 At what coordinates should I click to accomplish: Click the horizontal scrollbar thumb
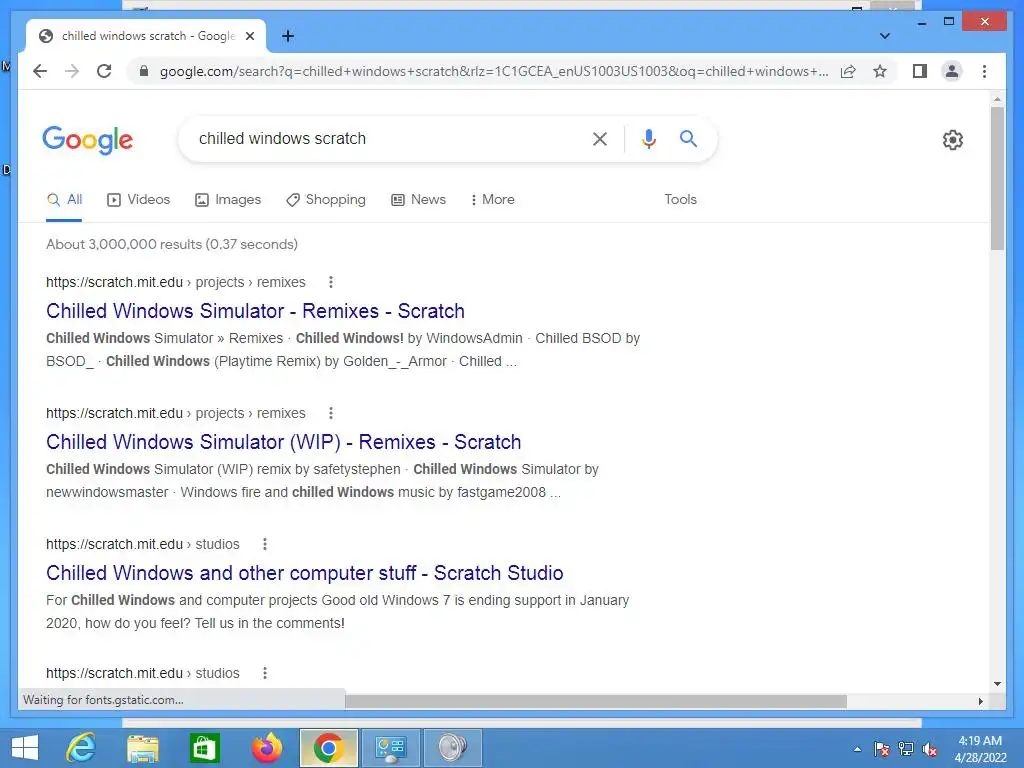tap(596, 701)
